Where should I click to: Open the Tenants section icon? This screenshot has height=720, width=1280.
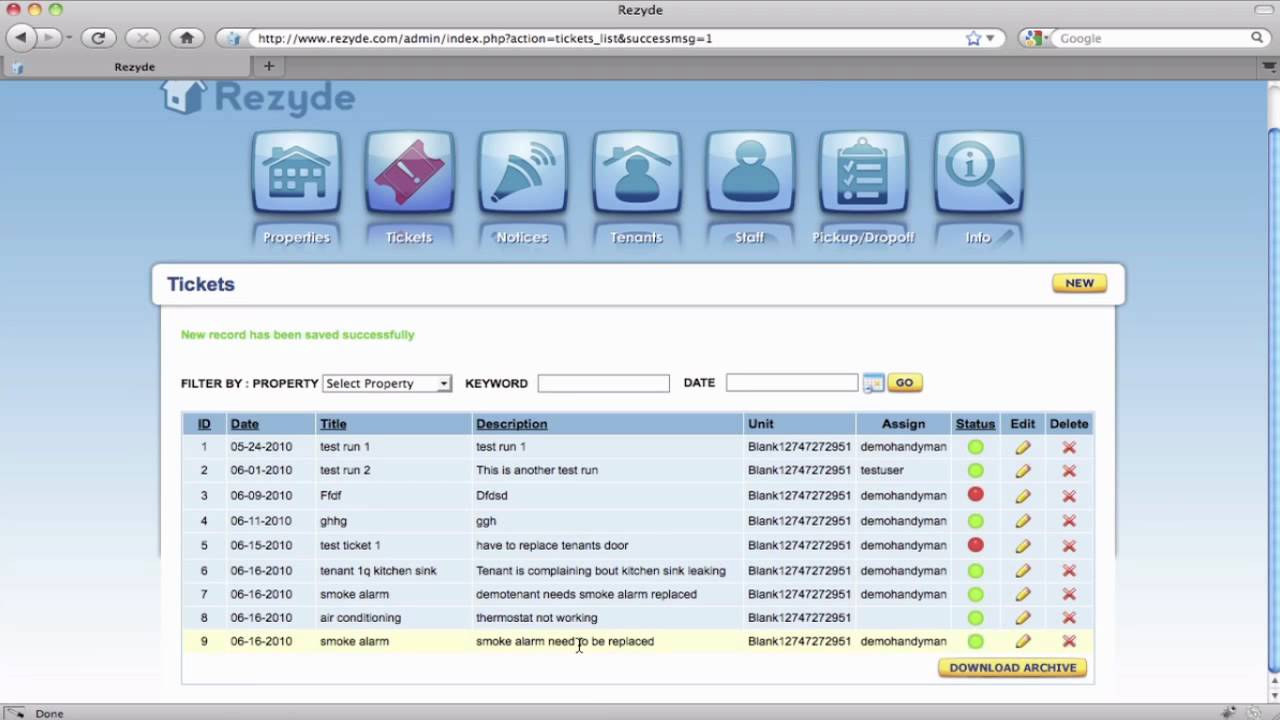click(636, 172)
